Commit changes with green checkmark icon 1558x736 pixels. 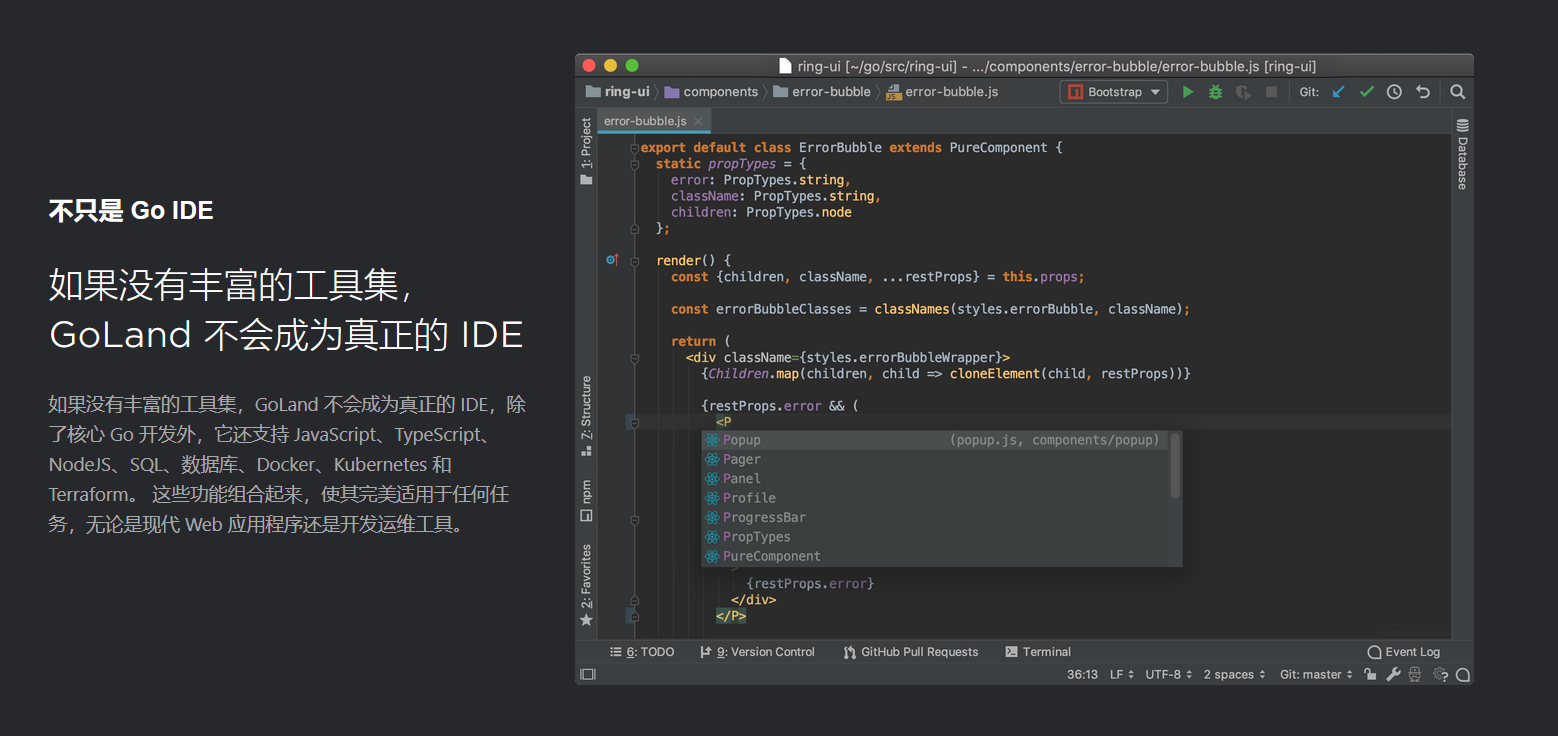coord(1366,92)
